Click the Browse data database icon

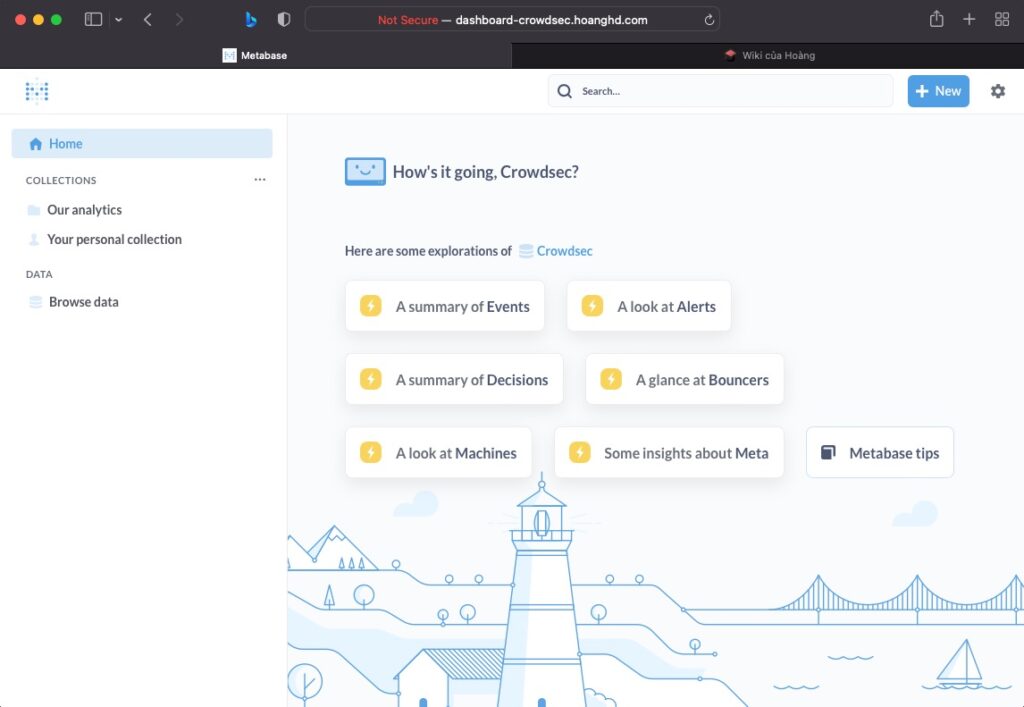click(35, 302)
